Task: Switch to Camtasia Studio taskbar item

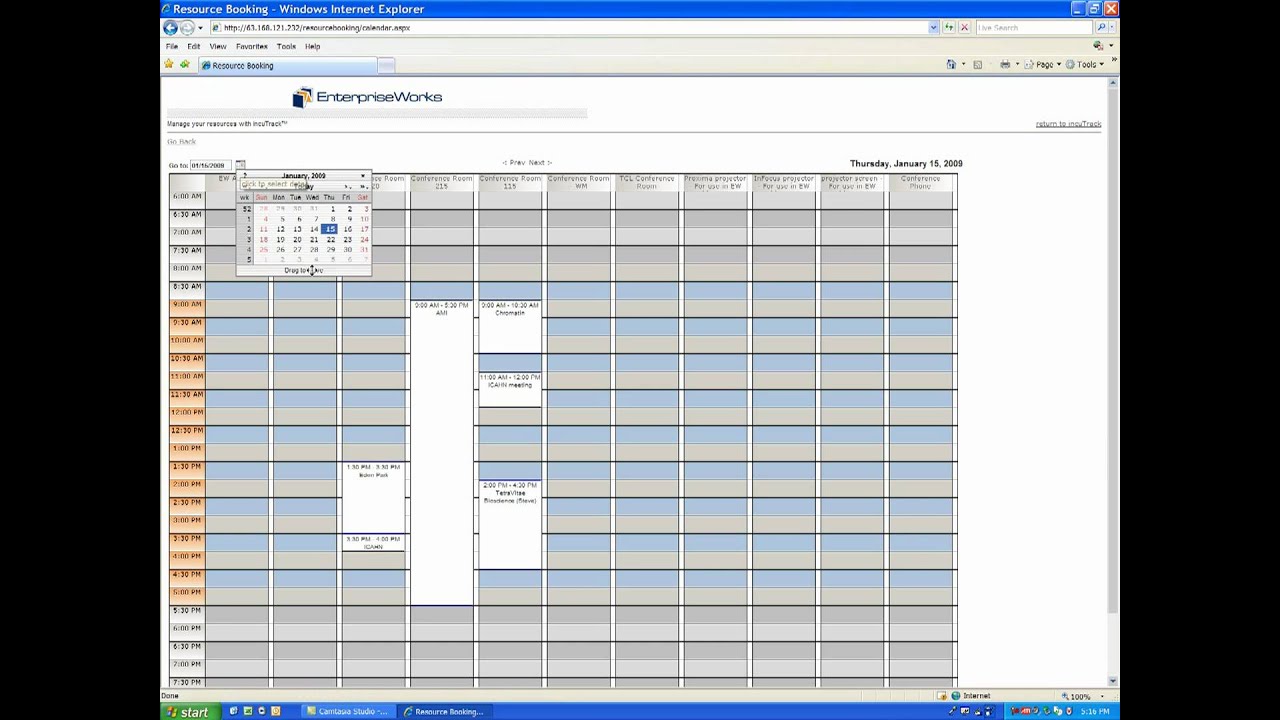Action: tap(347, 712)
